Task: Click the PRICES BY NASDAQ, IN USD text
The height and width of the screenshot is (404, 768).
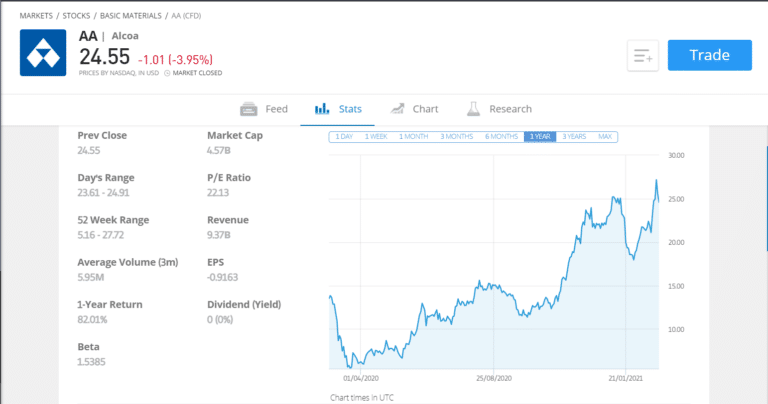Action: click(x=119, y=73)
